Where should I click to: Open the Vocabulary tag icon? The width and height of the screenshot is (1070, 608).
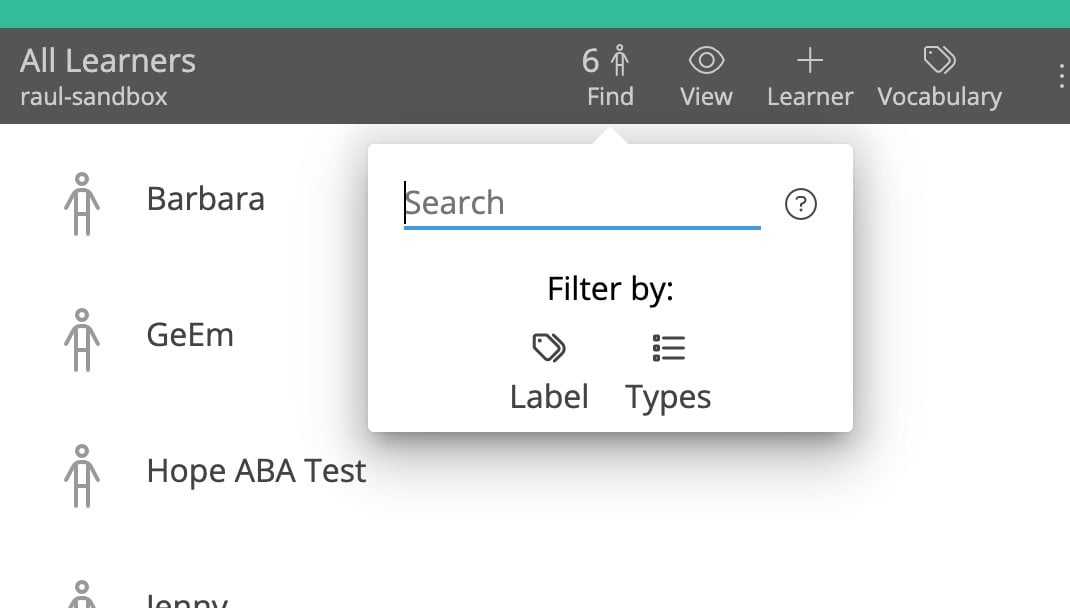(939, 62)
